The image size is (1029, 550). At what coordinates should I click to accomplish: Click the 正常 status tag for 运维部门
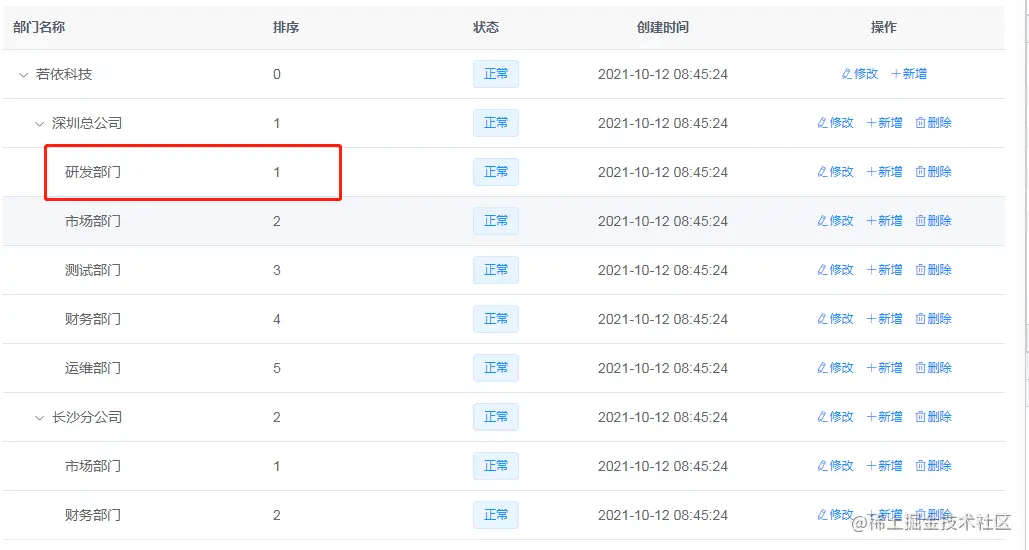[496, 368]
